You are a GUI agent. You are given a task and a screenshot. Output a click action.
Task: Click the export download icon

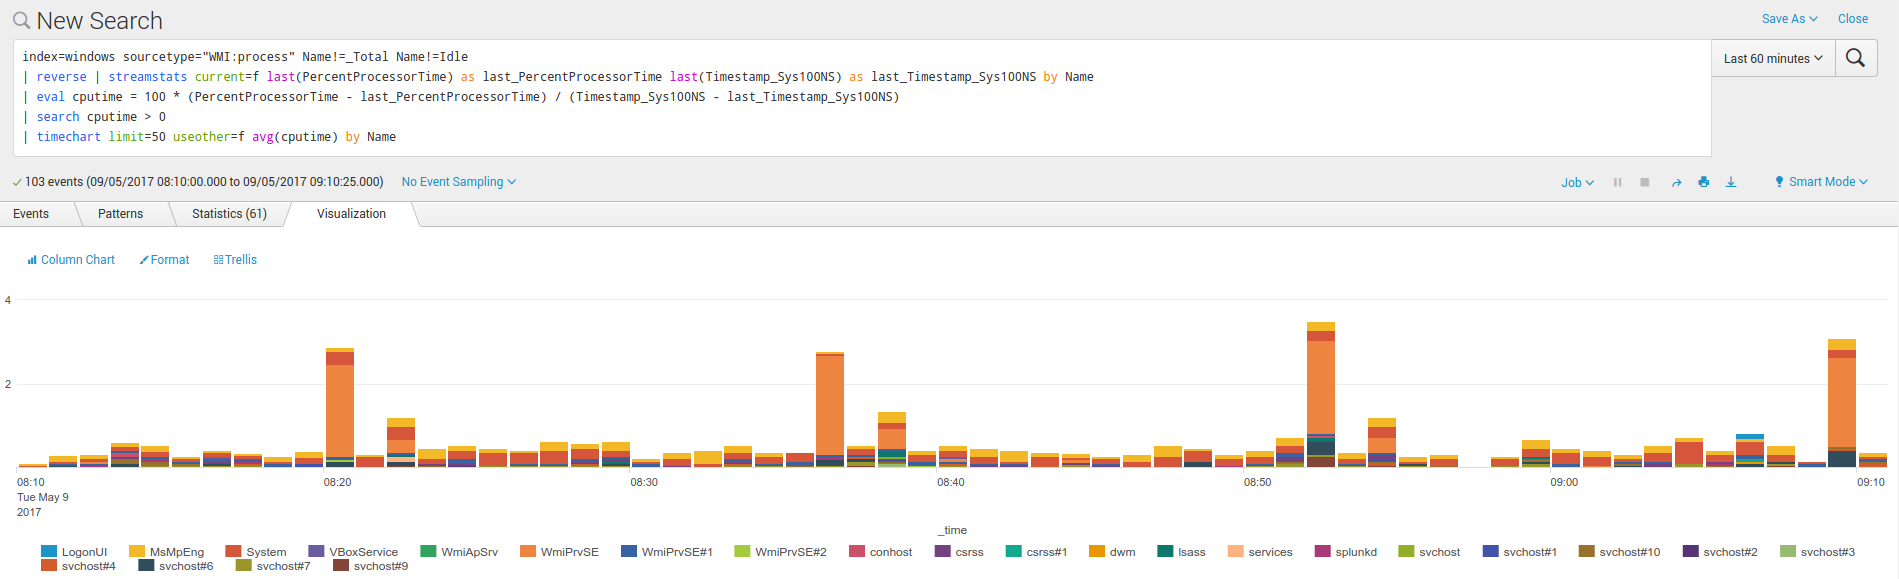1731,182
